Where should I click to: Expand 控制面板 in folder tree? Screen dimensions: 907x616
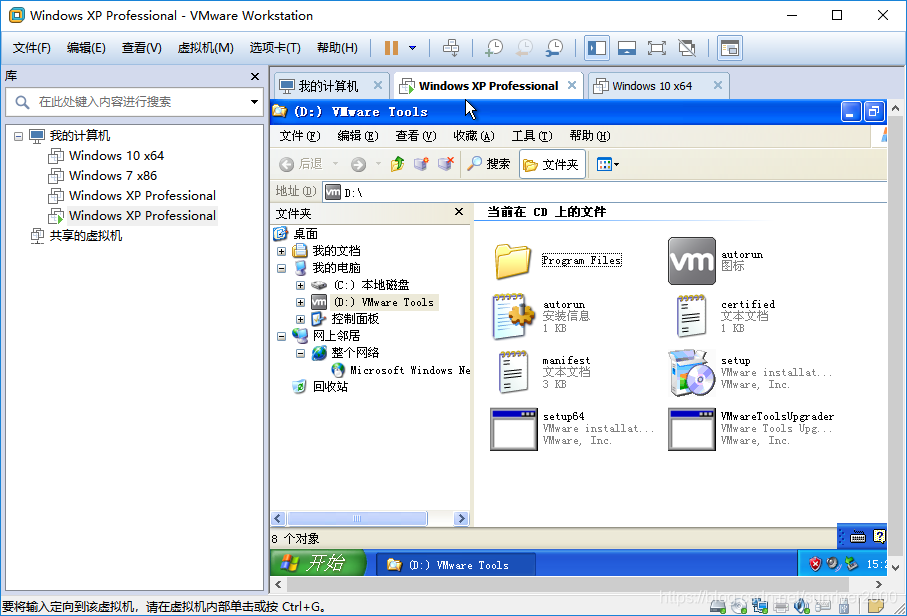tap(300, 319)
